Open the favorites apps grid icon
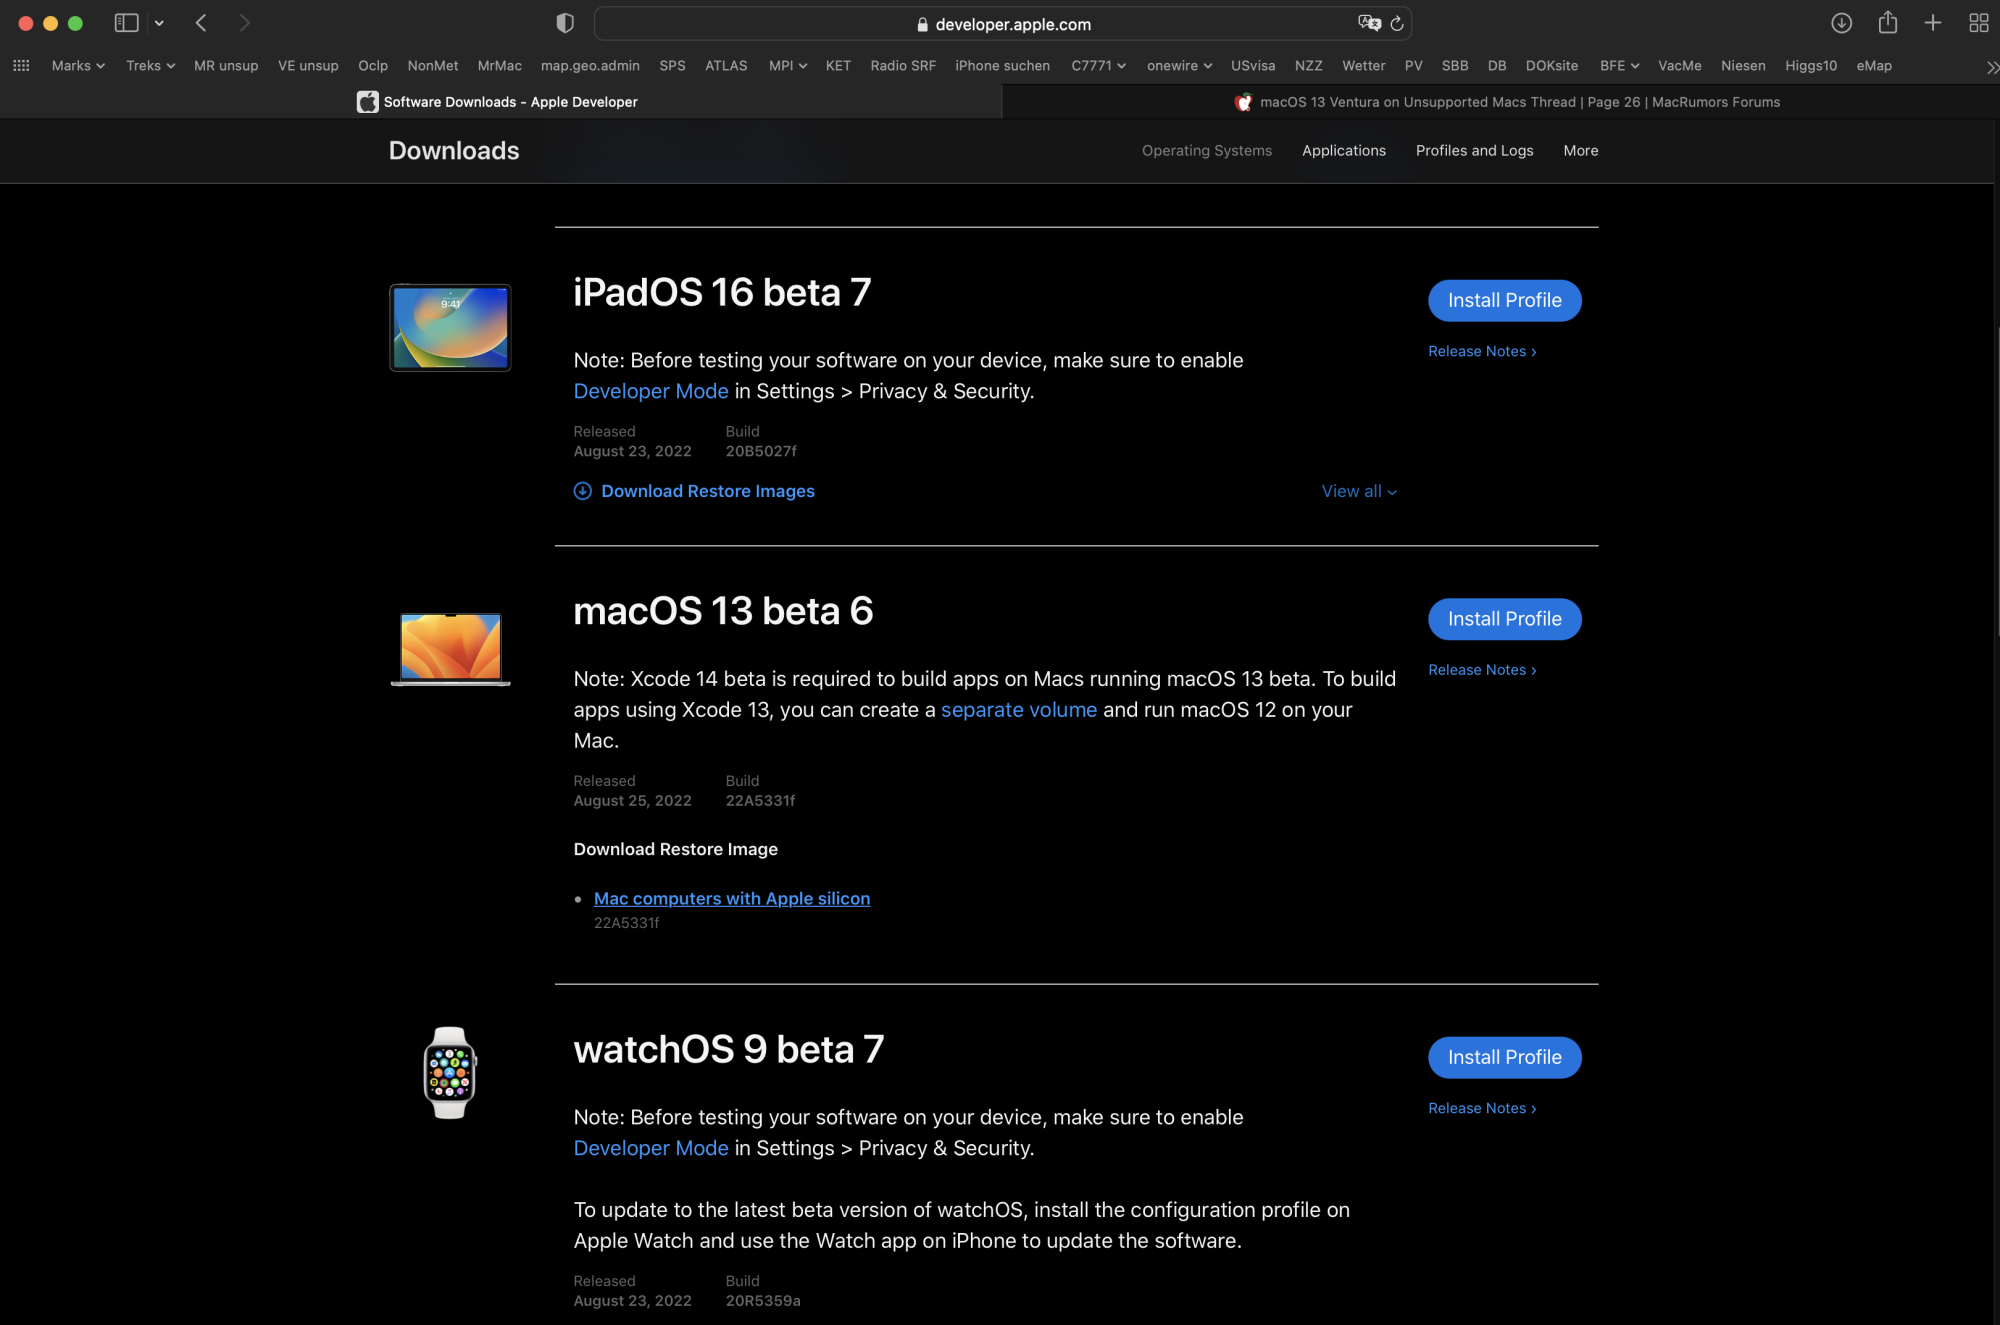Viewport: 2000px width, 1325px height. (21, 66)
